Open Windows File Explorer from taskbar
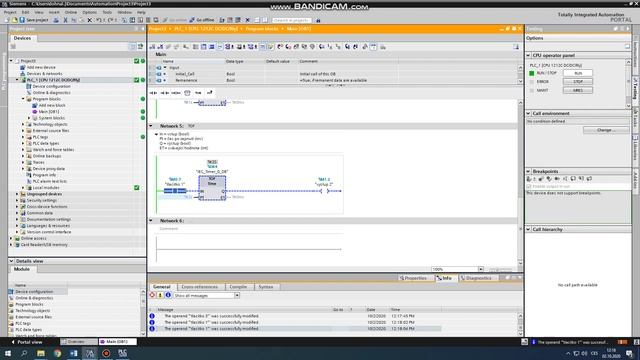Image resolution: width=640 pixels, height=360 pixels. point(41,353)
